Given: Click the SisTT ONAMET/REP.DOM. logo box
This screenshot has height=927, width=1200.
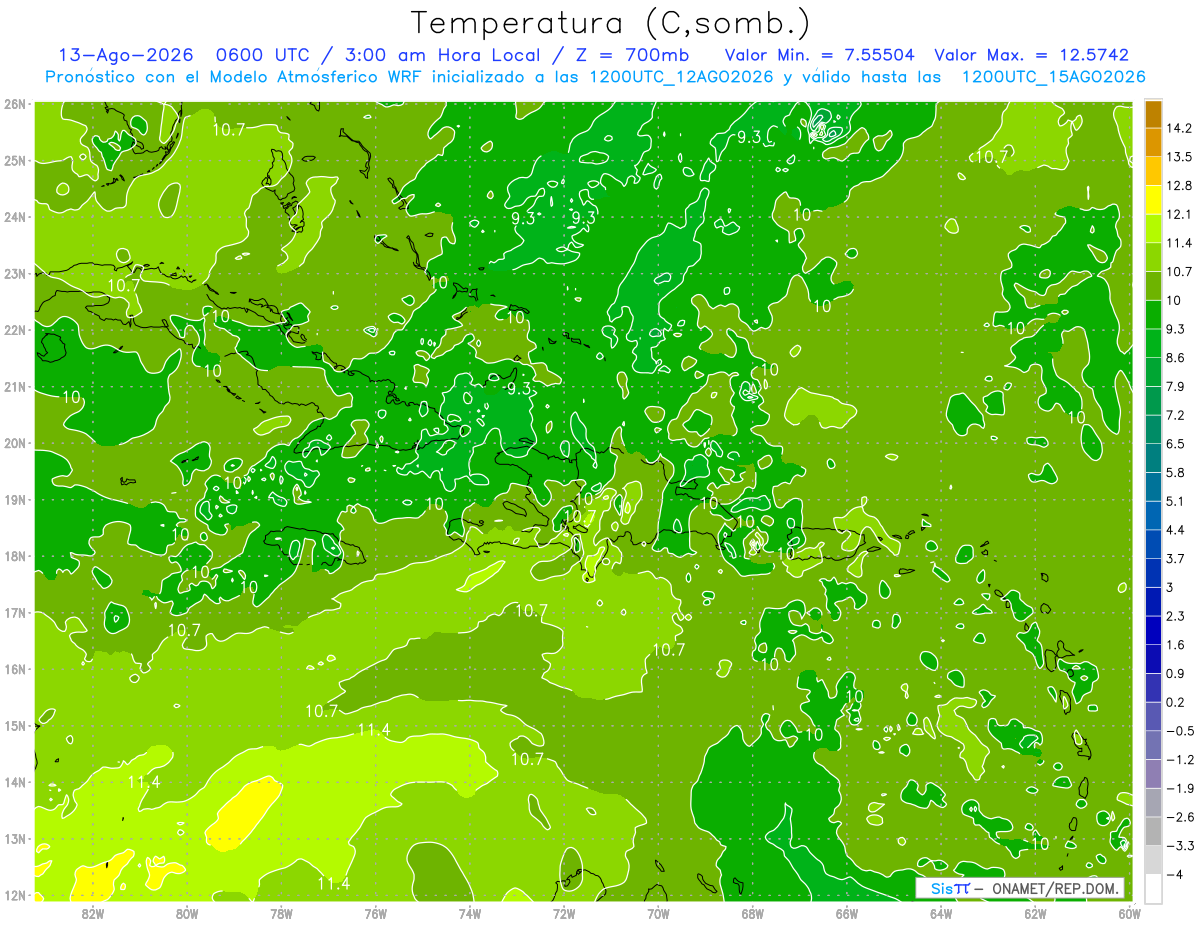Looking at the screenshot, I should coord(1020,888).
